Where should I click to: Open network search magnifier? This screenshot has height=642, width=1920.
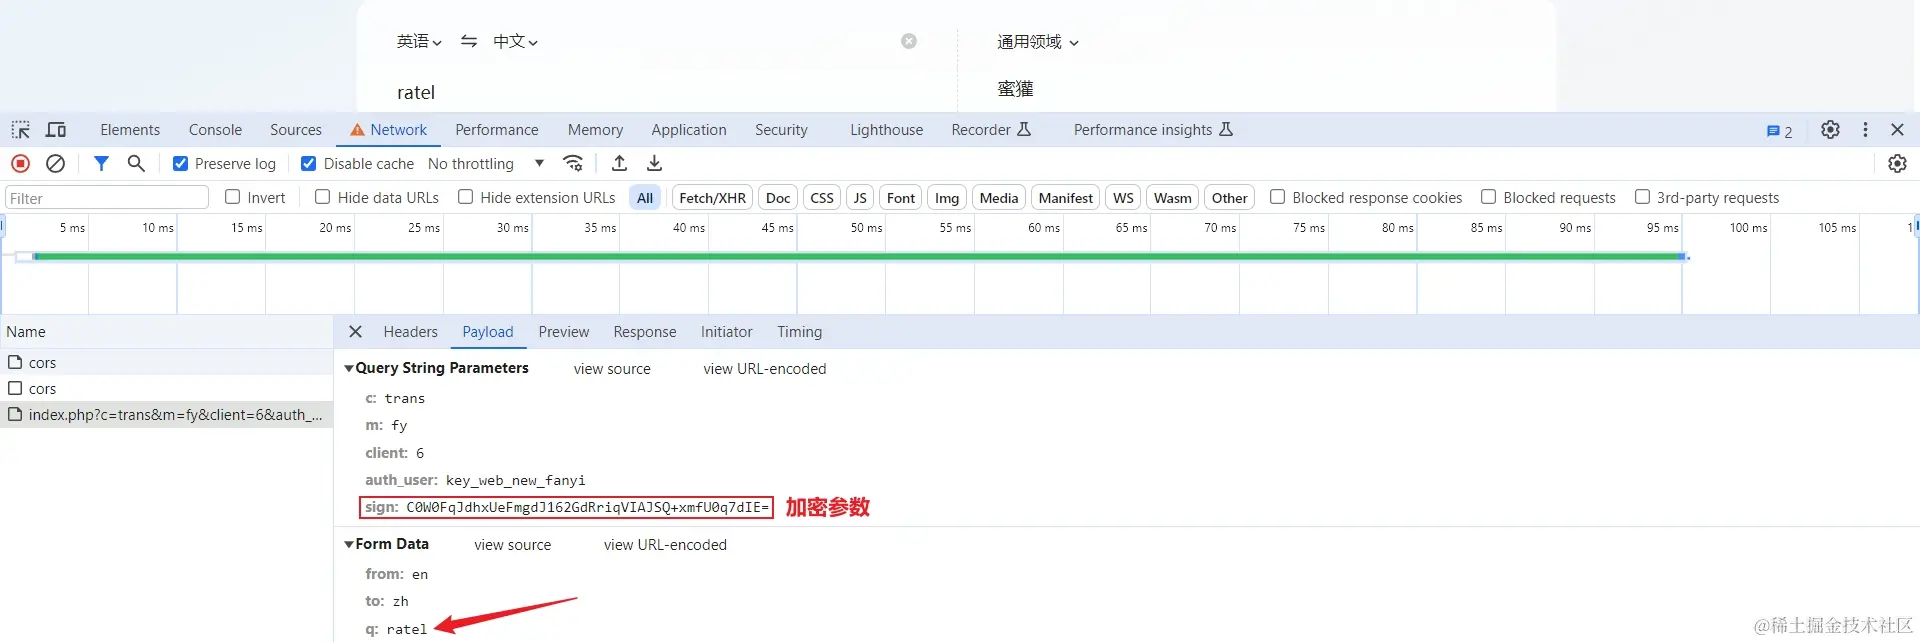136,163
